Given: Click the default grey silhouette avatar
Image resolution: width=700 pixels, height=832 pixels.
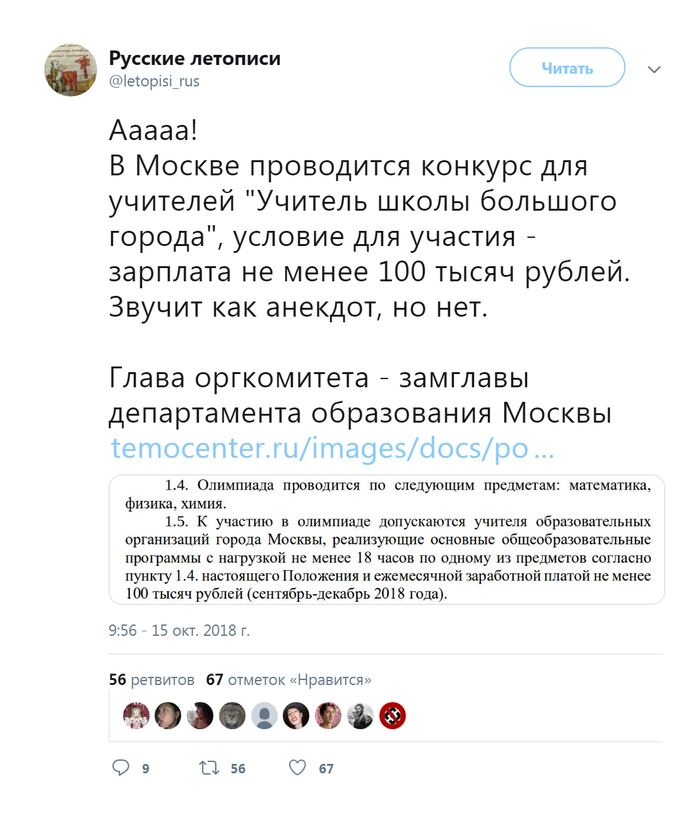Looking at the screenshot, I should [x=264, y=715].
